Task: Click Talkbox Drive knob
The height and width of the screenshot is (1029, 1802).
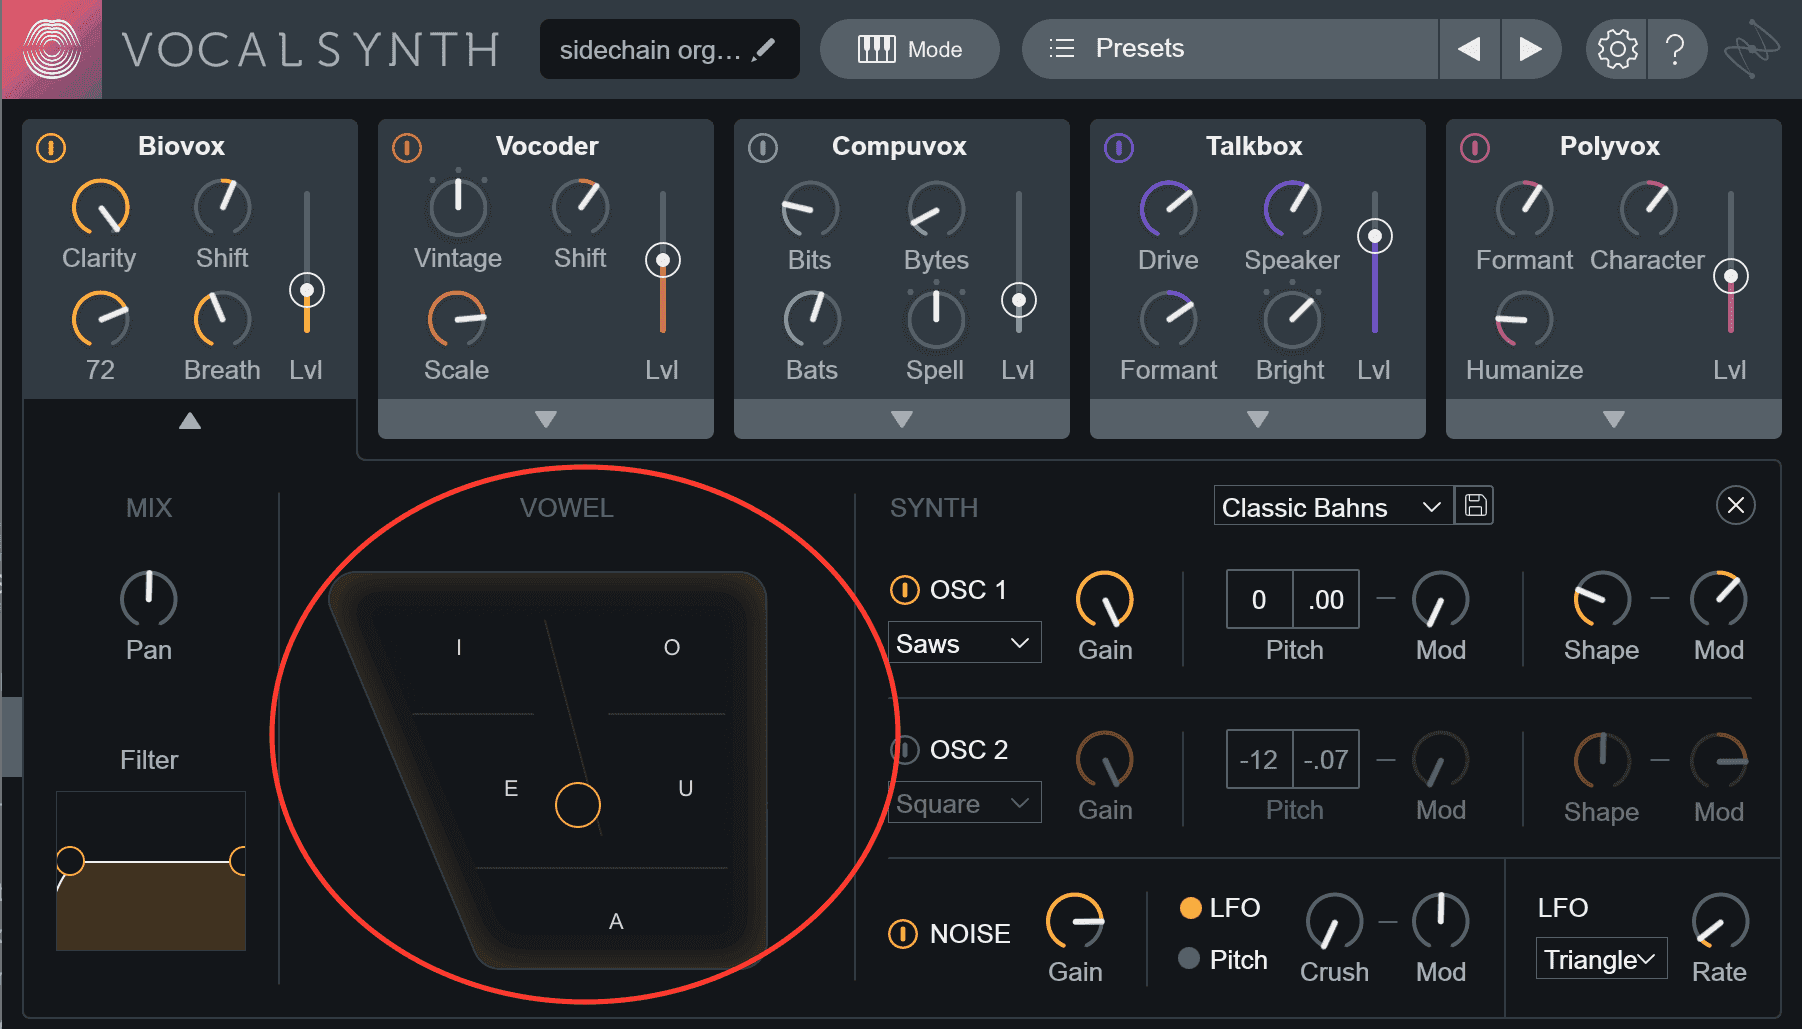Action: [1168, 210]
